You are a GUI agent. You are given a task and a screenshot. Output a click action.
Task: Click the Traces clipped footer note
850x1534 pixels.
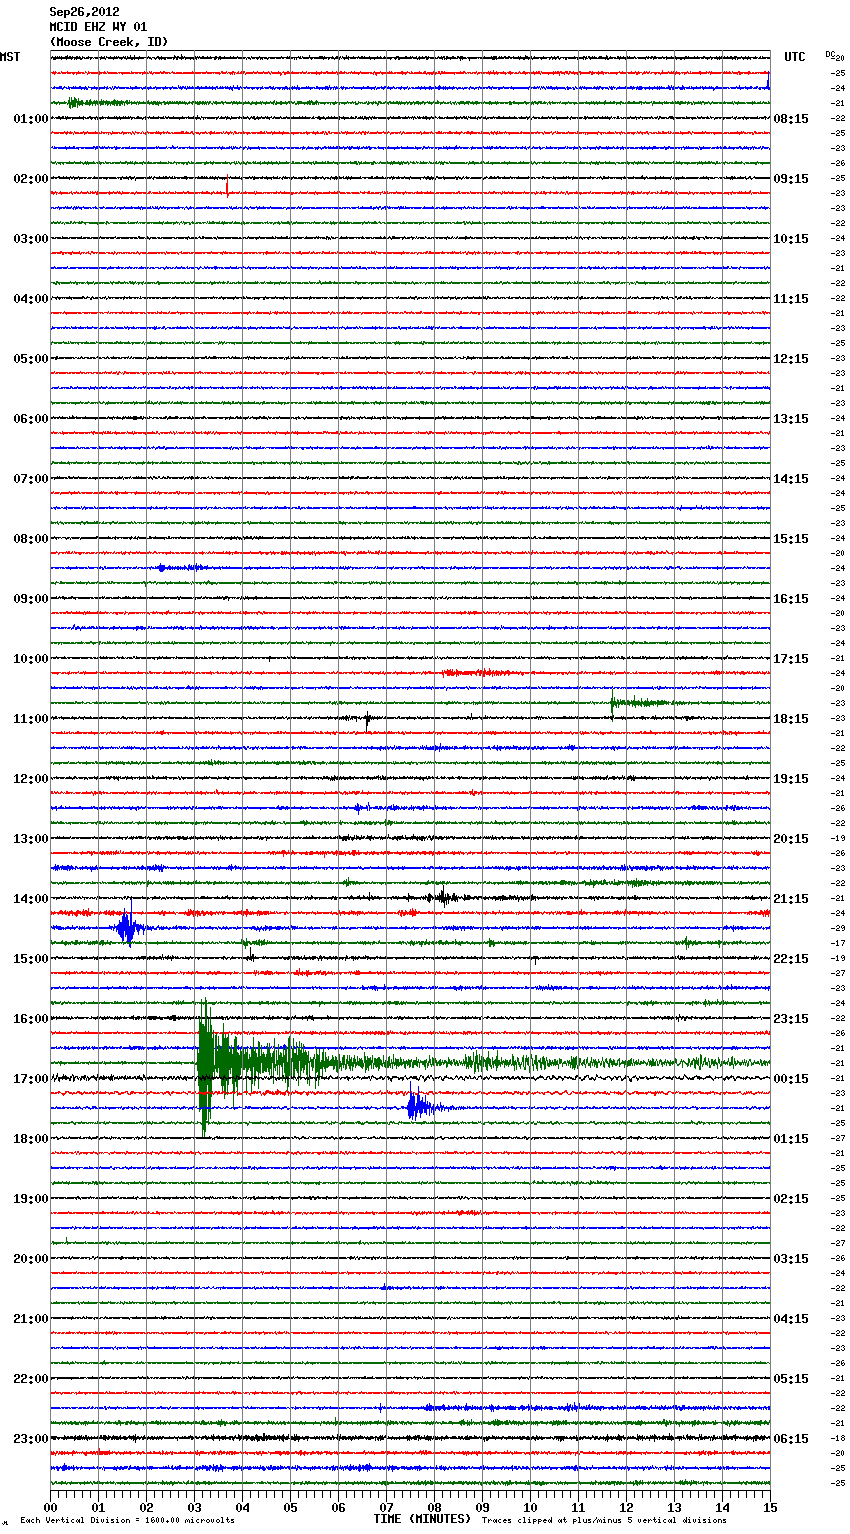point(604,1520)
